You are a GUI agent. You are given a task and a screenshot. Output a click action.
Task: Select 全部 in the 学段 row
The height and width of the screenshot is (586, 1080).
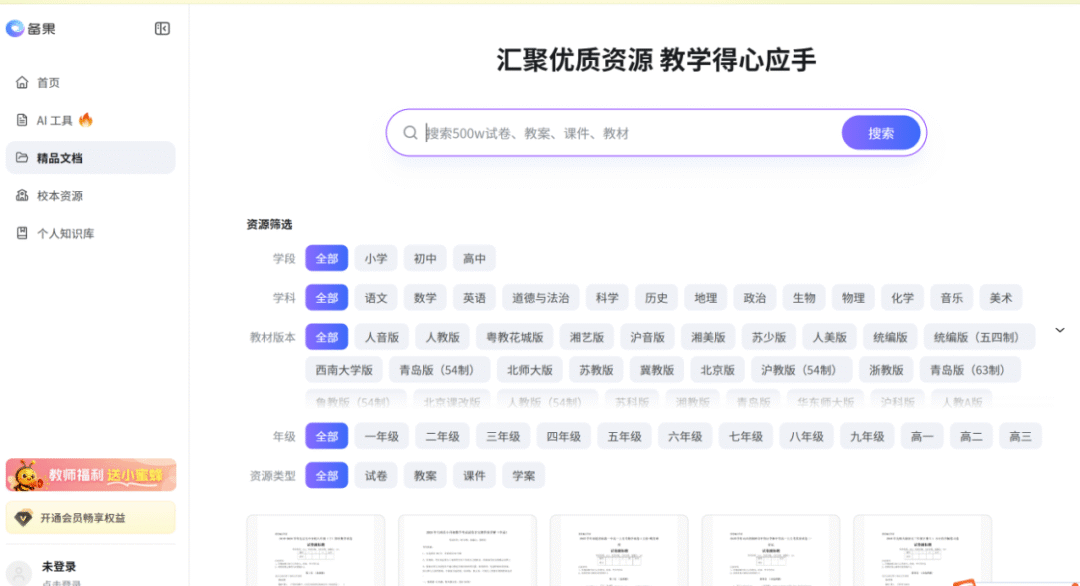[x=326, y=258]
